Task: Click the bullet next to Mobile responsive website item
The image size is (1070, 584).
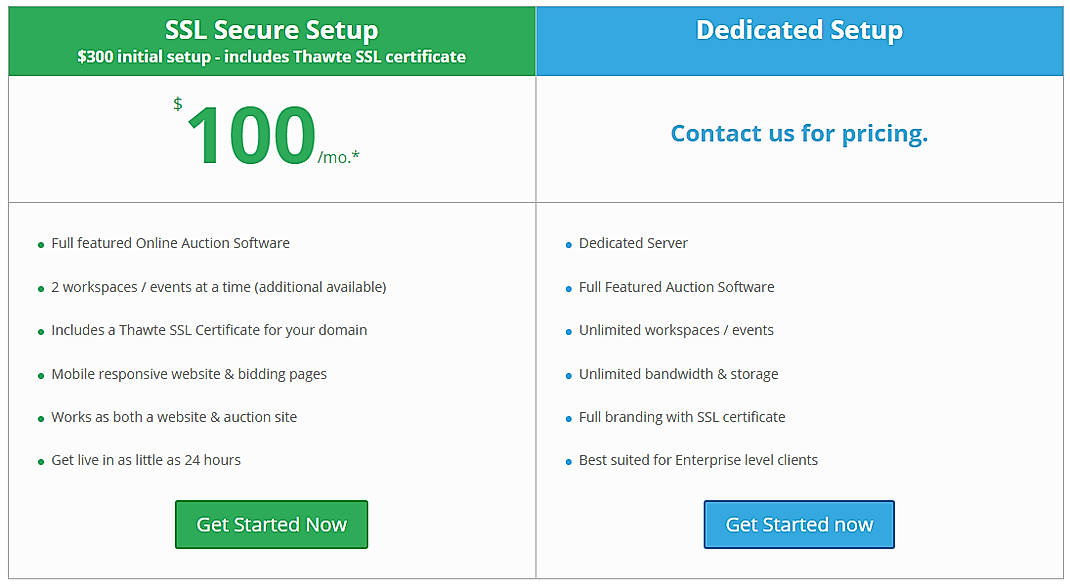Action: tap(41, 374)
